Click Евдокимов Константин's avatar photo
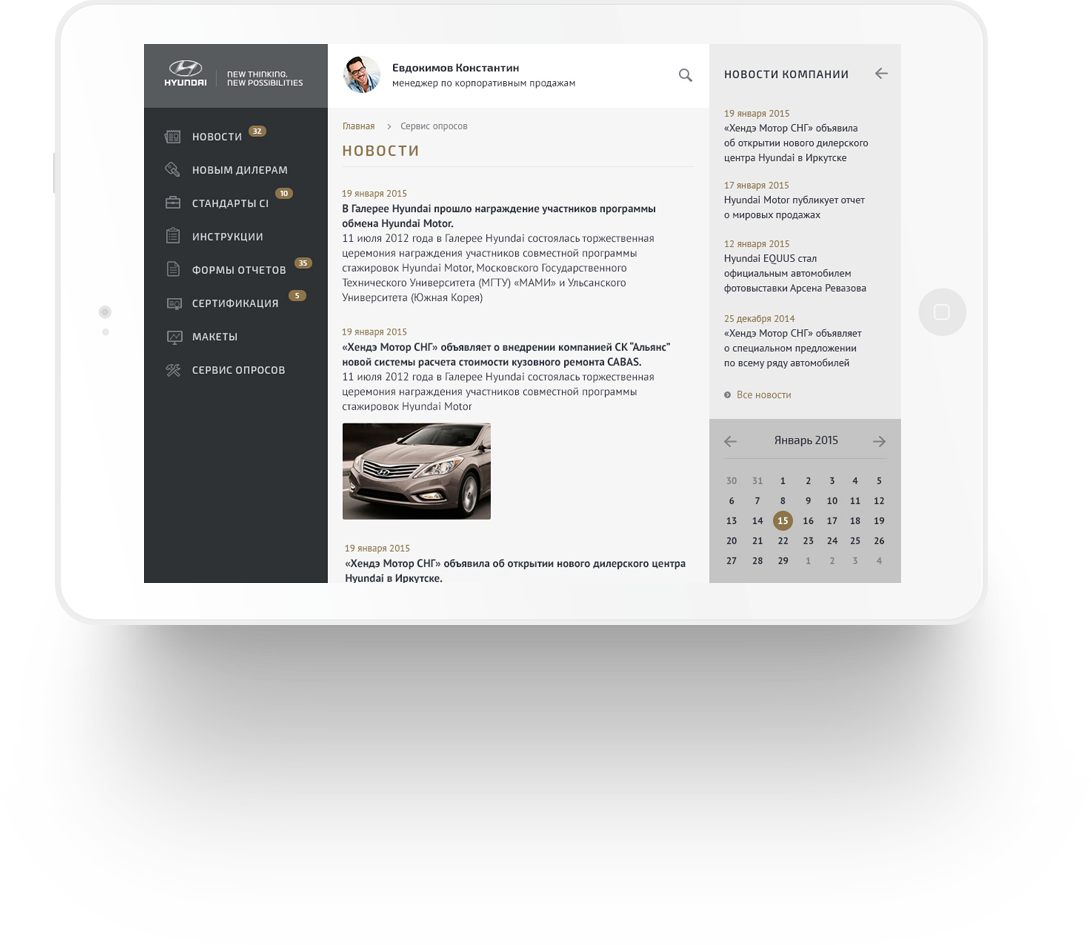1091x945 pixels. (x=362, y=74)
